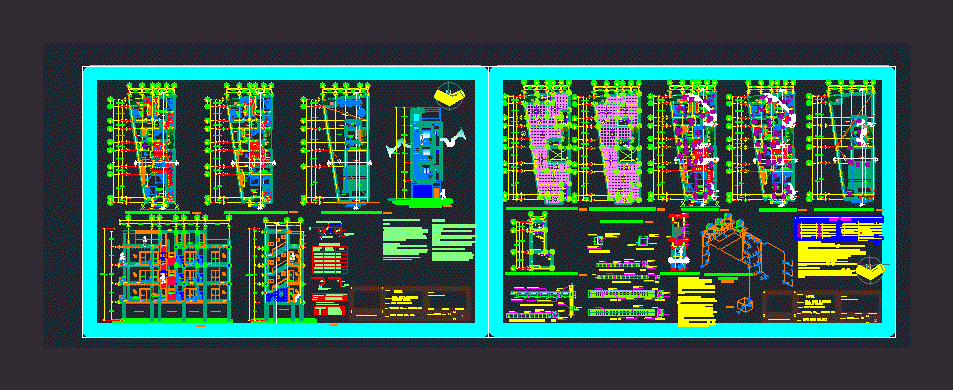953x390 pixels.
Task: Select the first floor plan on left sheet
Action: 143,144
